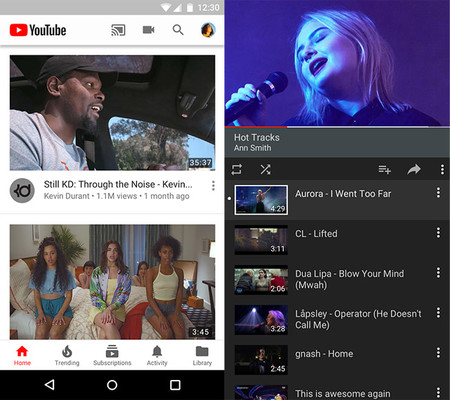Switch to the Trending tab

67,356
